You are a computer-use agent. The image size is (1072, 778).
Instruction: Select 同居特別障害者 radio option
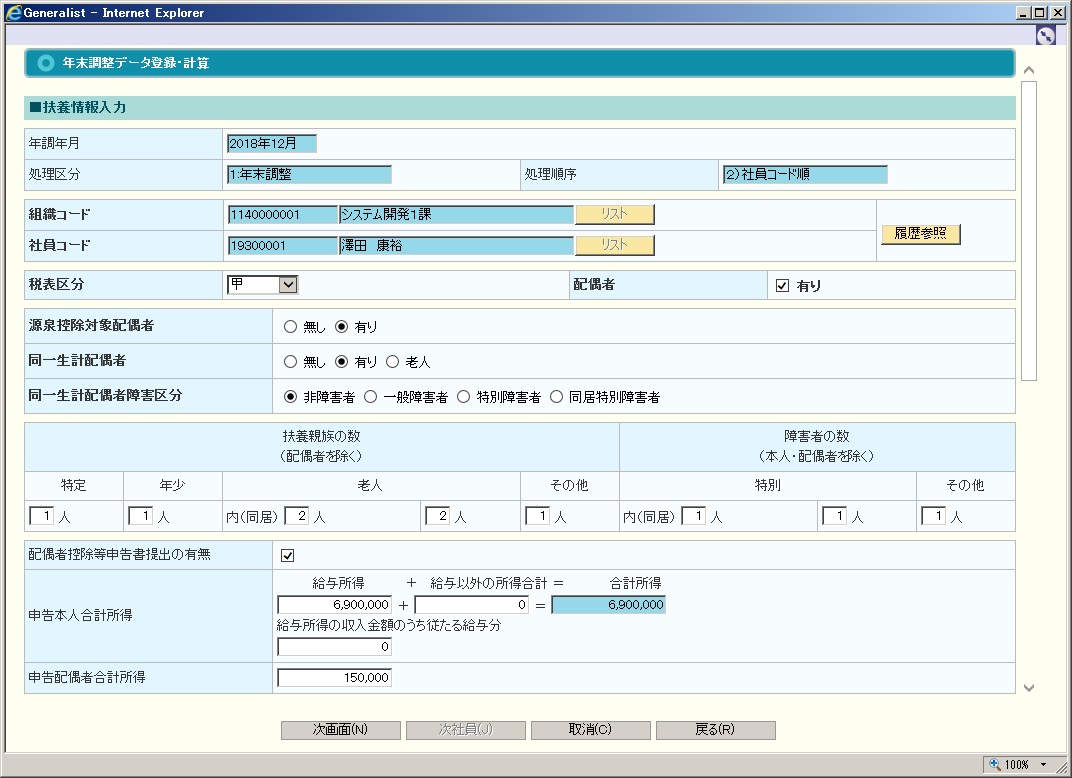point(556,397)
